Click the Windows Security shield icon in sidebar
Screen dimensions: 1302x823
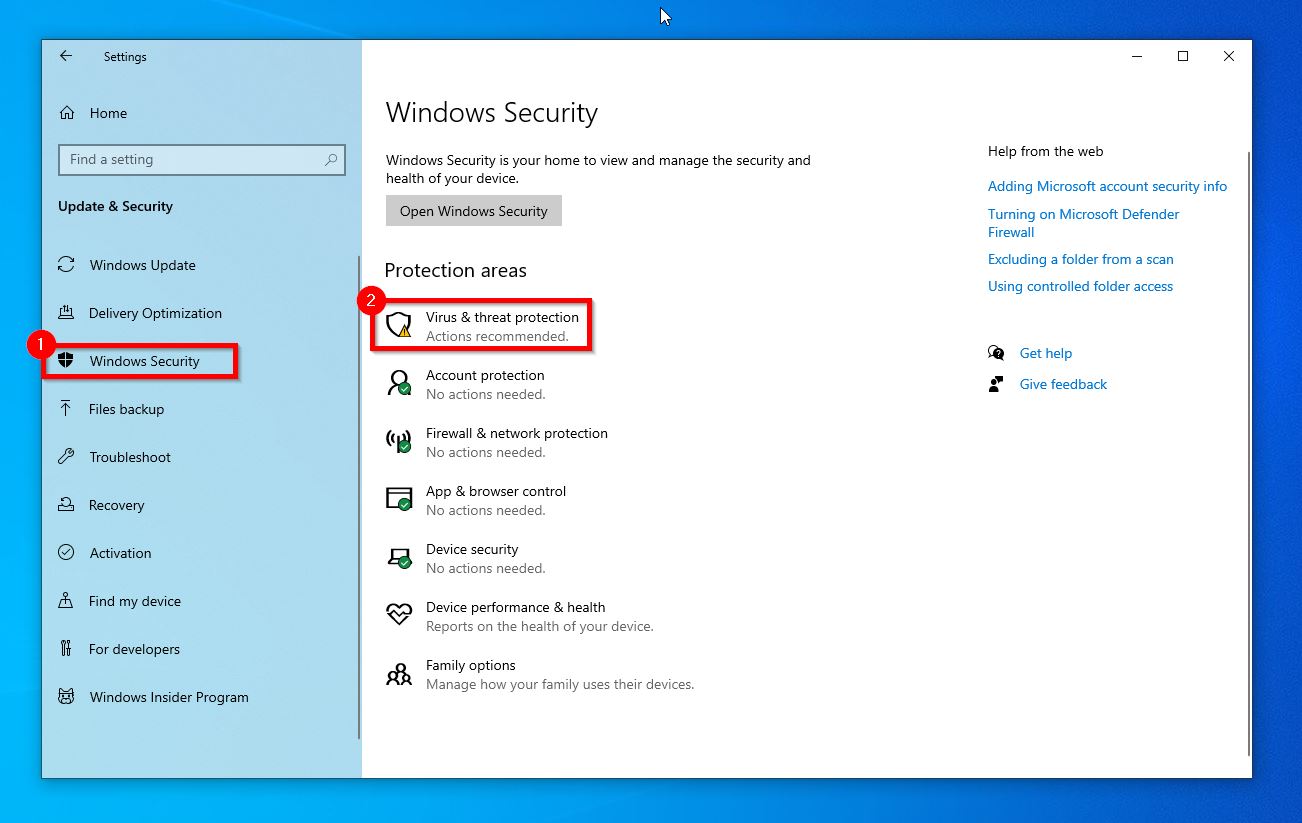pyautogui.click(x=66, y=361)
